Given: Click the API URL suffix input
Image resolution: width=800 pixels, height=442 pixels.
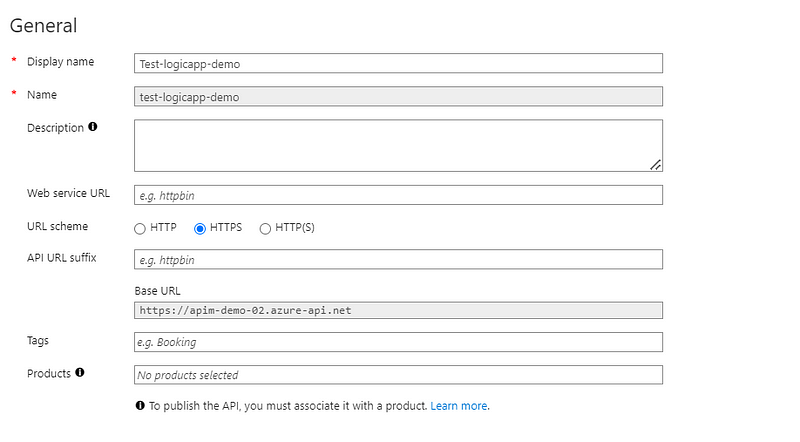Looking at the screenshot, I should click(398, 259).
